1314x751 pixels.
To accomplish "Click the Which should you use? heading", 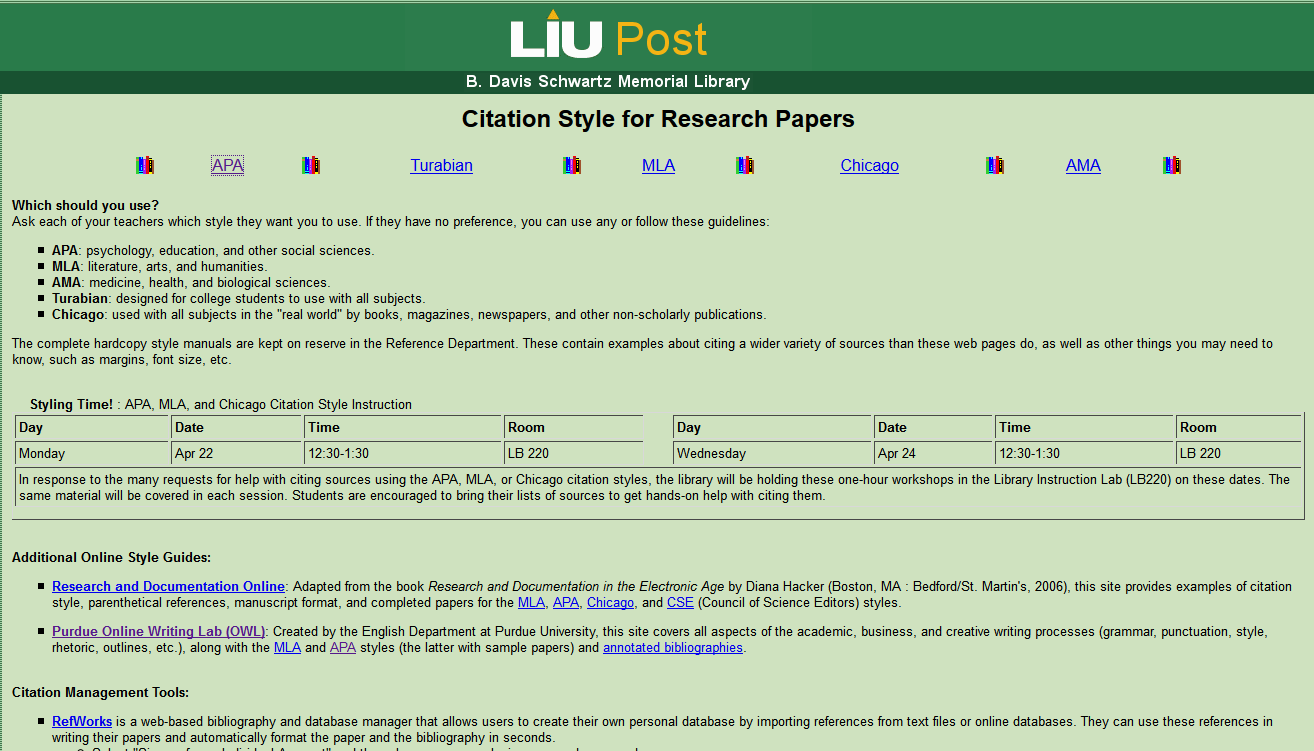I will point(85,206).
